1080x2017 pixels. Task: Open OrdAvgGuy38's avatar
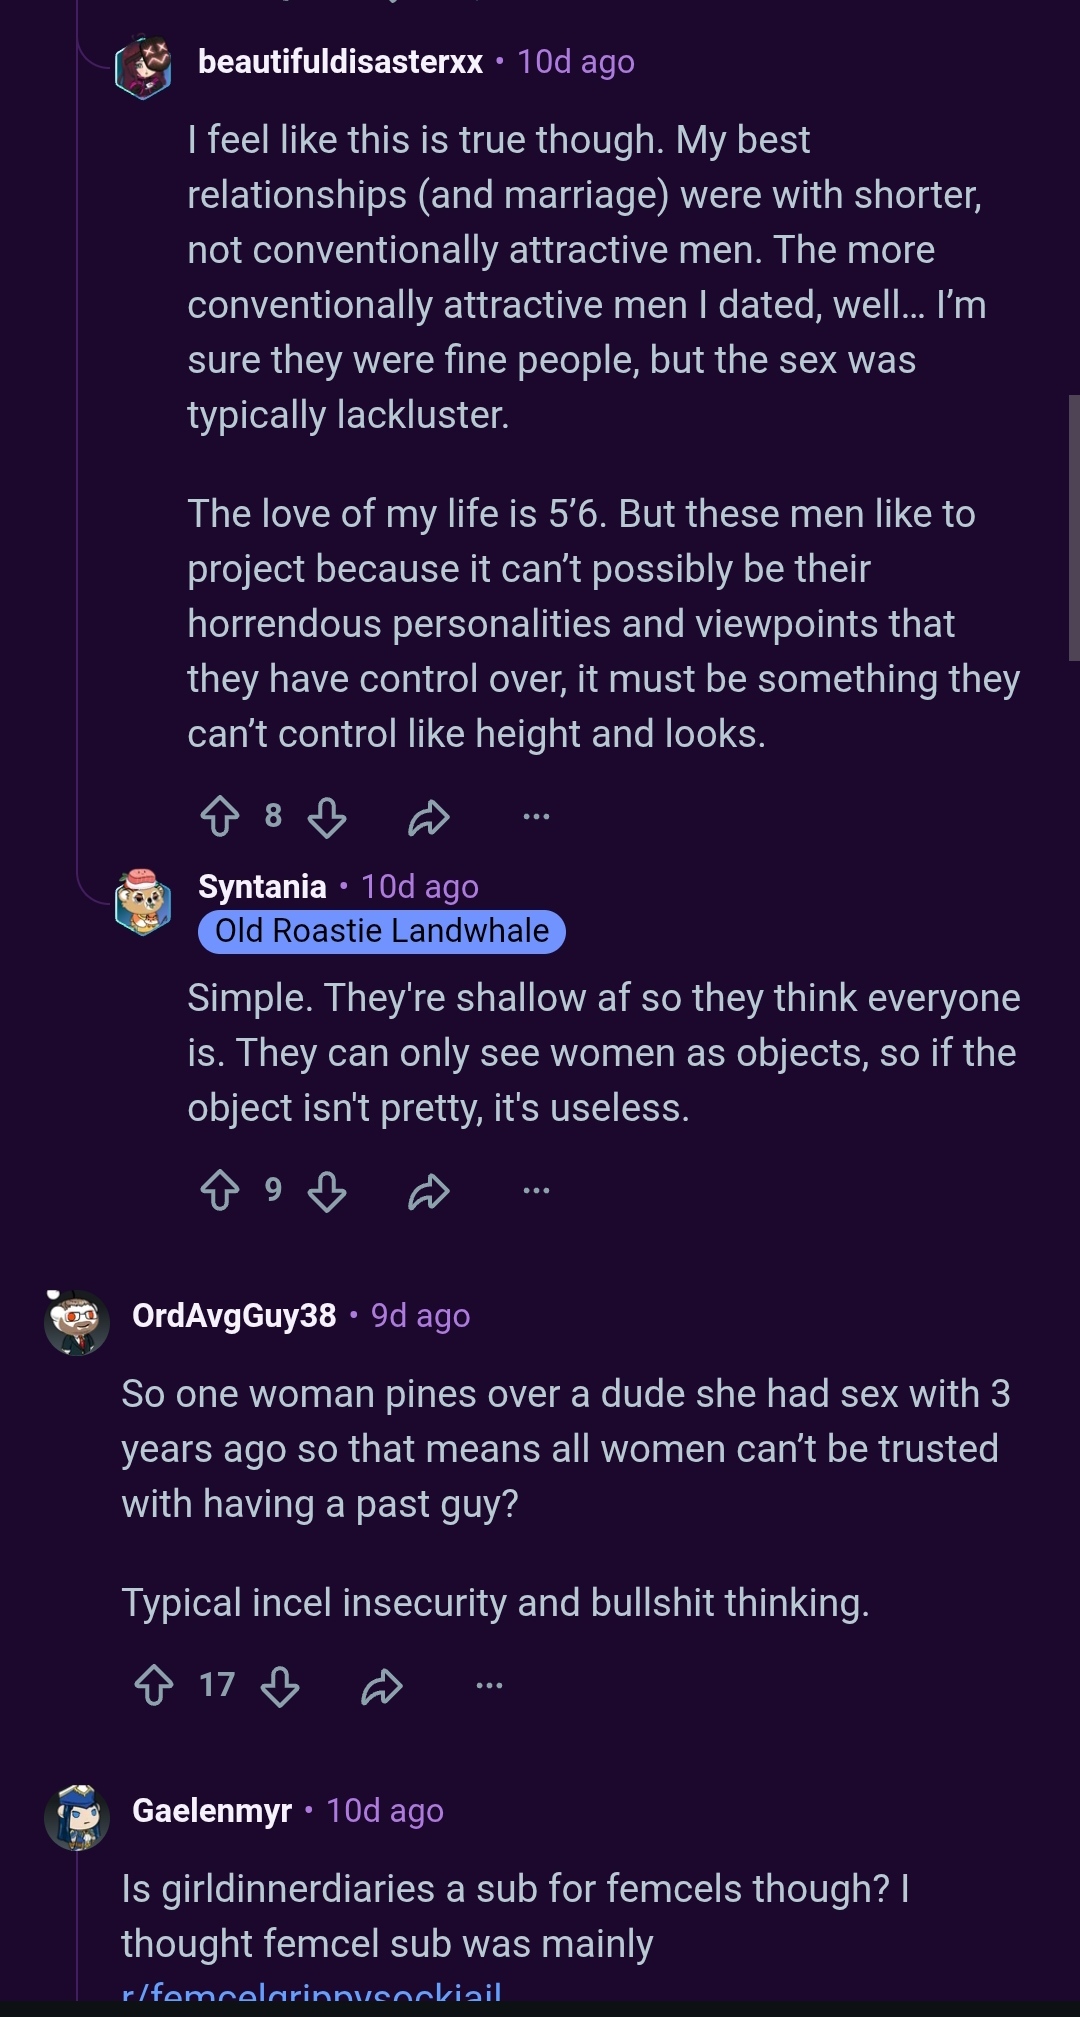tap(77, 1322)
